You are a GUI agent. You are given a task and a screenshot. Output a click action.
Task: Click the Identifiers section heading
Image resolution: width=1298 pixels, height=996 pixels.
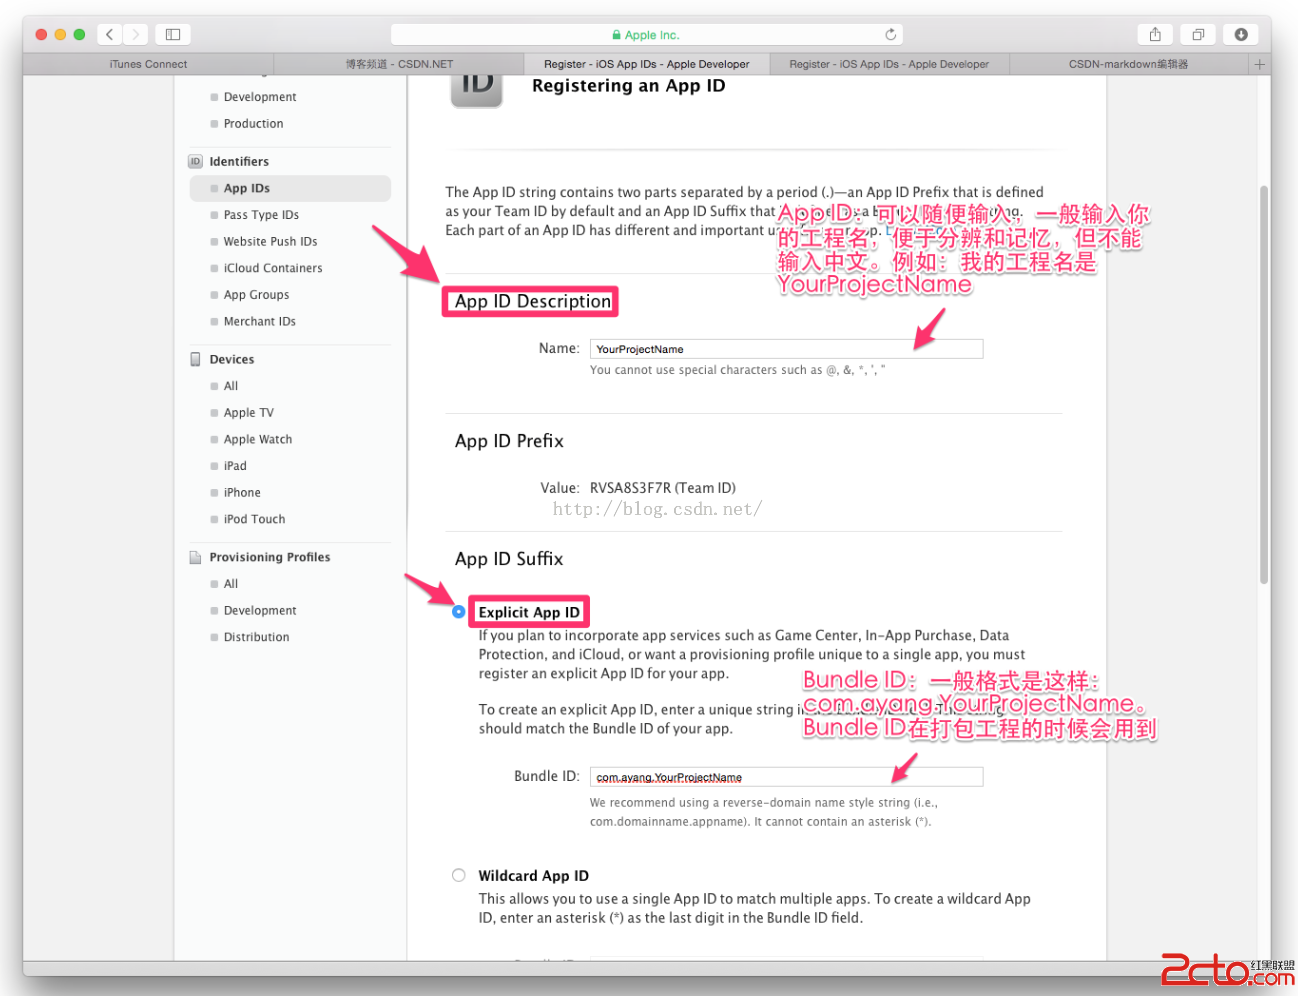point(239,161)
